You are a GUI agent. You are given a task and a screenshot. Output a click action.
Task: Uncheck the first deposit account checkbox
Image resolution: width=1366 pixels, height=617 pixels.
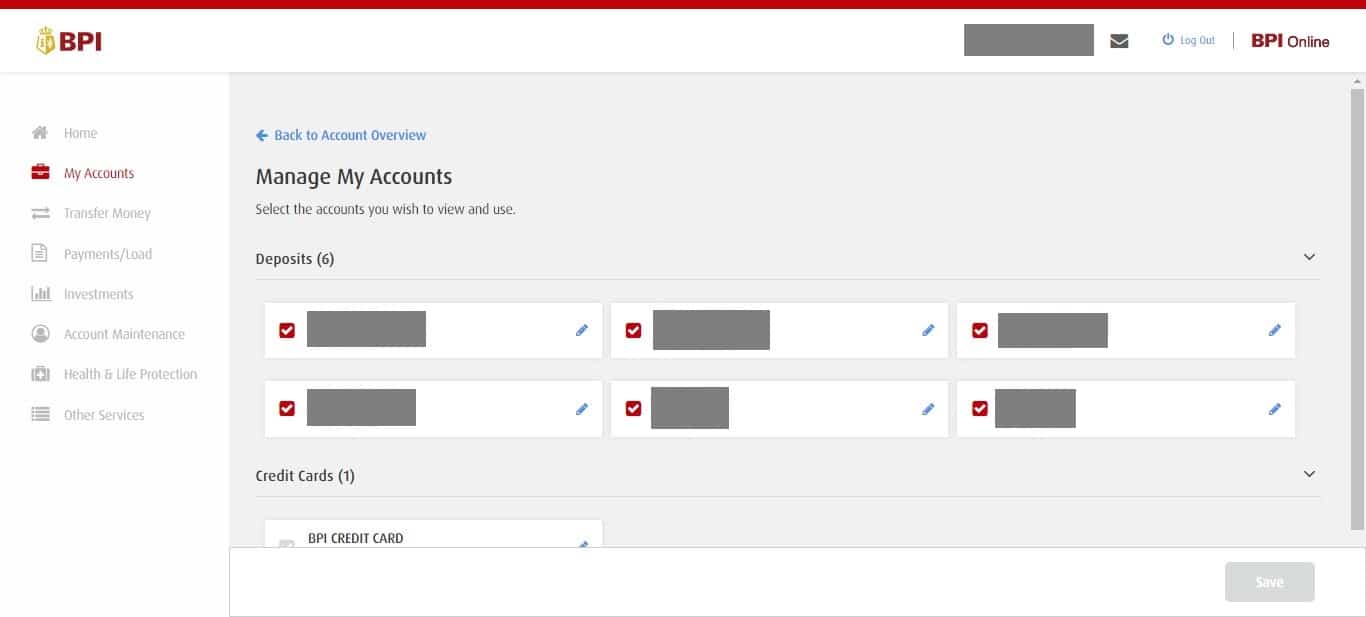pos(286,330)
